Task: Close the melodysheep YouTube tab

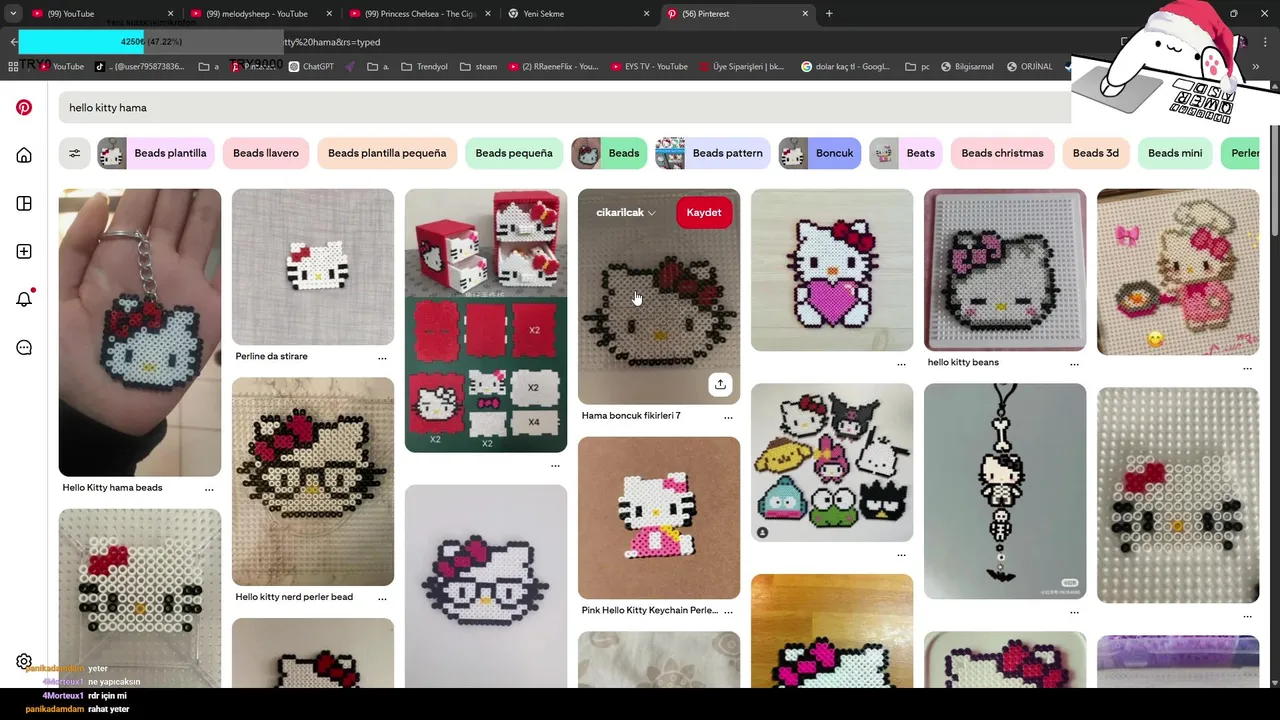Action: pyautogui.click(x=329, y=14)
